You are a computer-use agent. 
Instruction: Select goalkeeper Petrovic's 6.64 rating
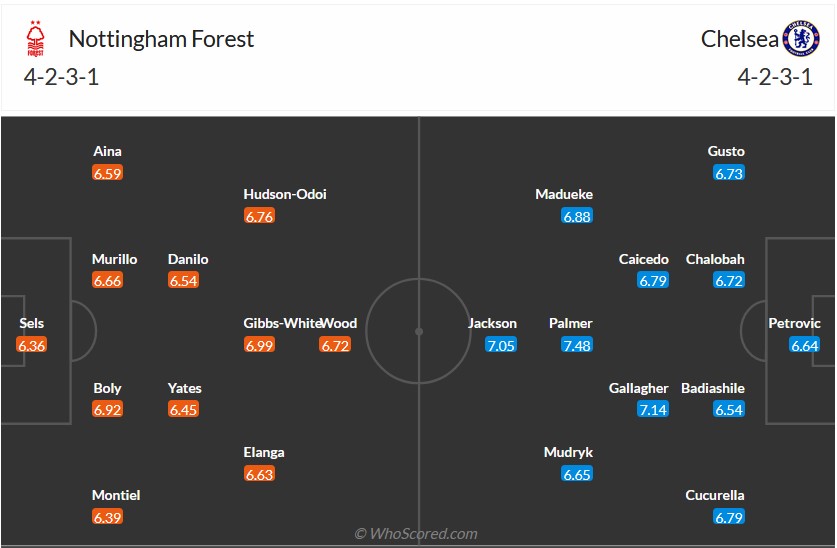tap(804, 345)
